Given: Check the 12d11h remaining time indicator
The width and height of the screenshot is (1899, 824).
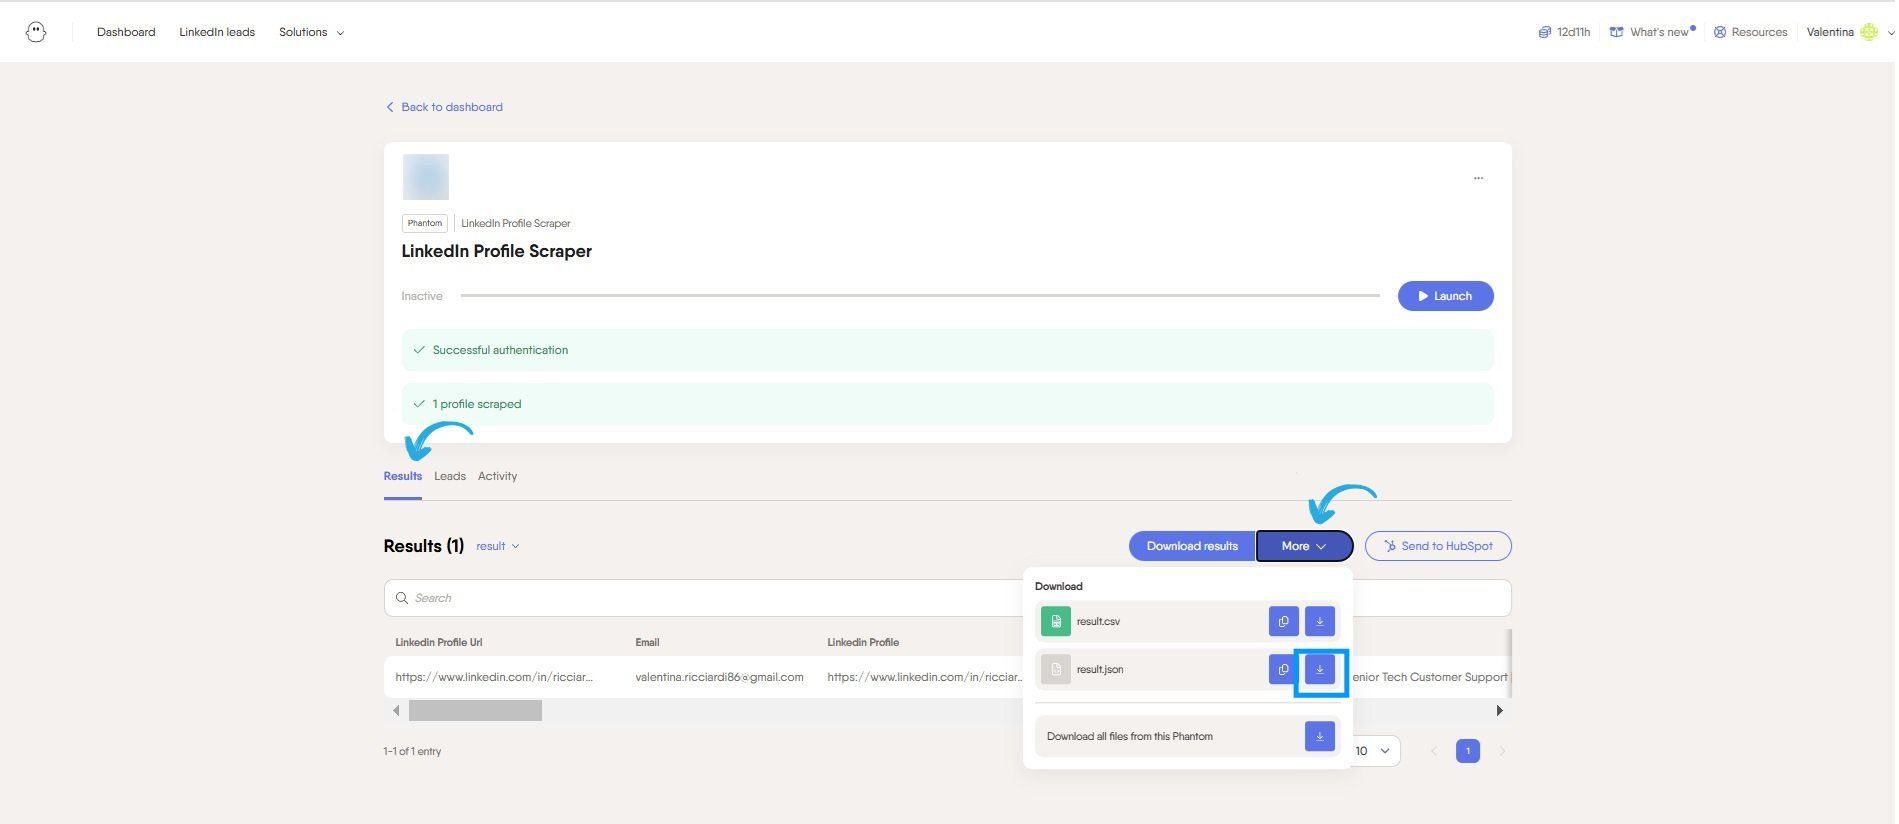Looking at the screenshot, I should [1564, 32].
